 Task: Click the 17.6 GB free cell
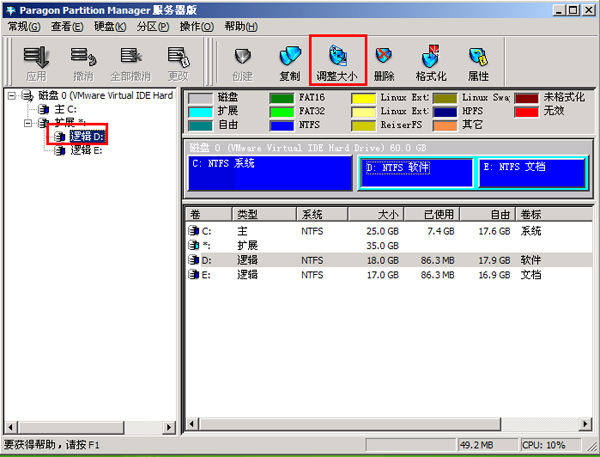(494, 231)
